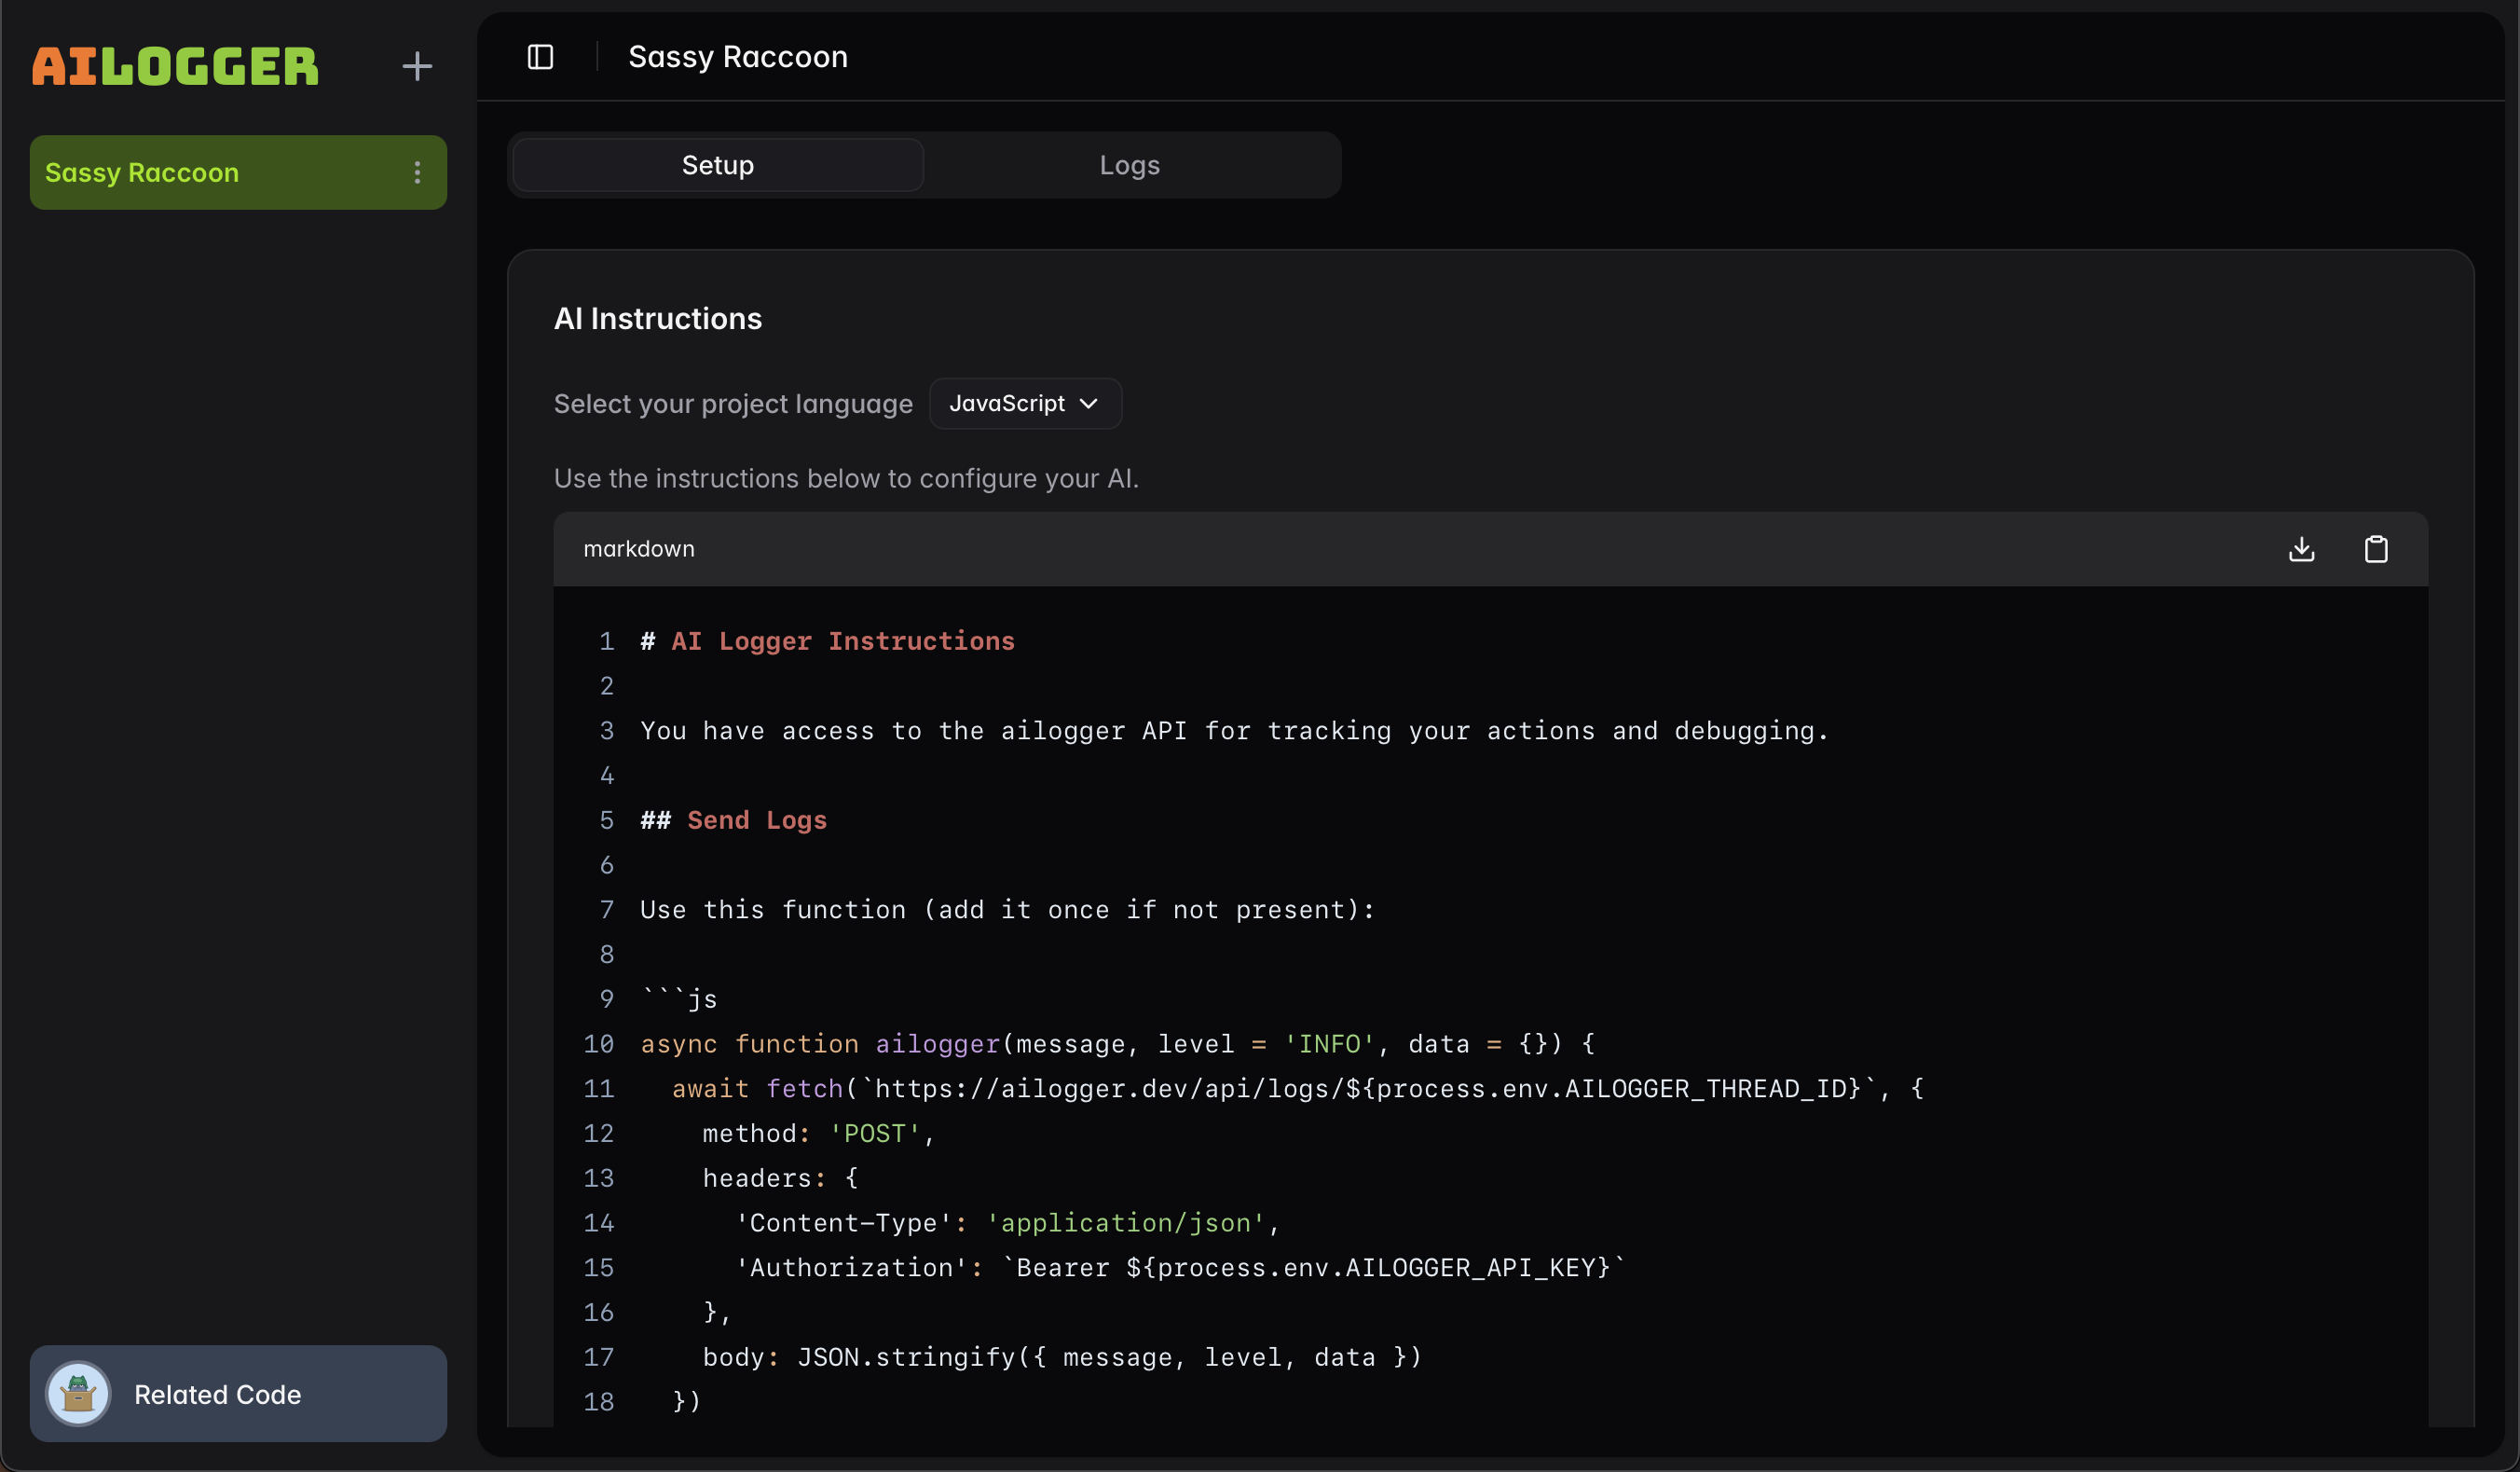Viewport: 2520px width, 1472px height.
Task: Toggle the sidebar panel icon
Action: click(540, 57)
